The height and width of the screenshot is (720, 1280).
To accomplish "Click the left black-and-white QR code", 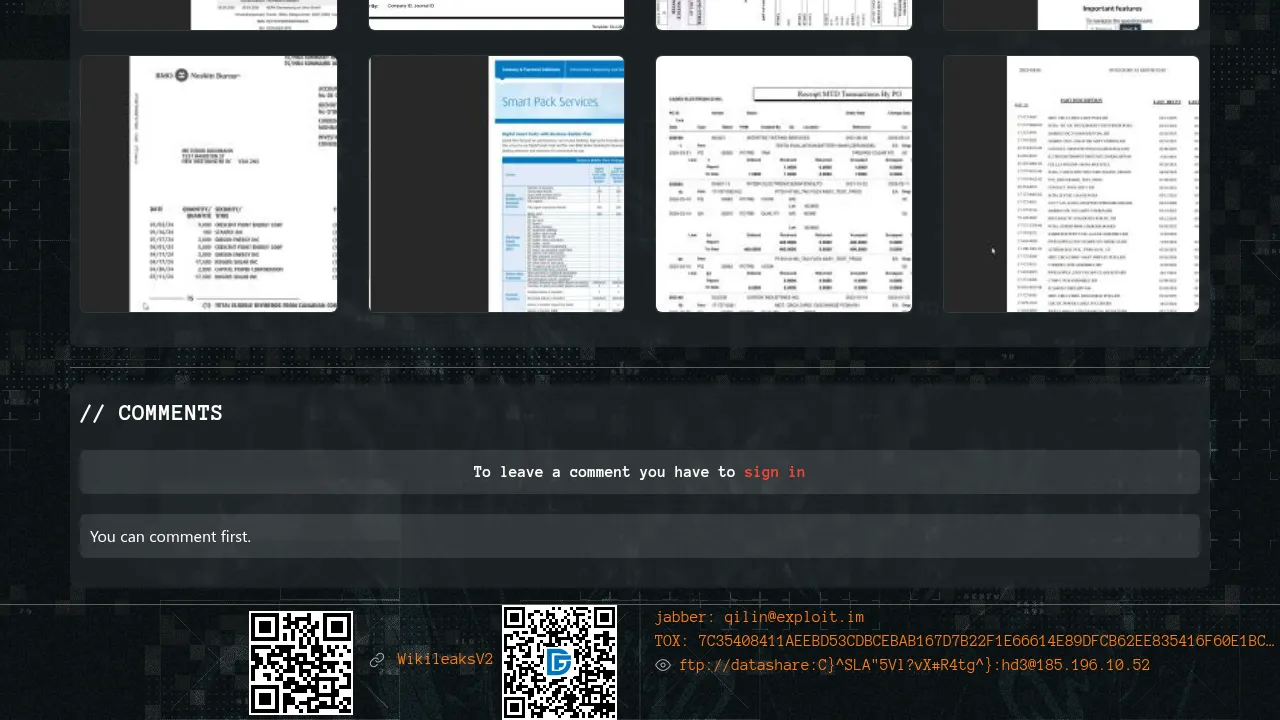I will click(301, 662).
